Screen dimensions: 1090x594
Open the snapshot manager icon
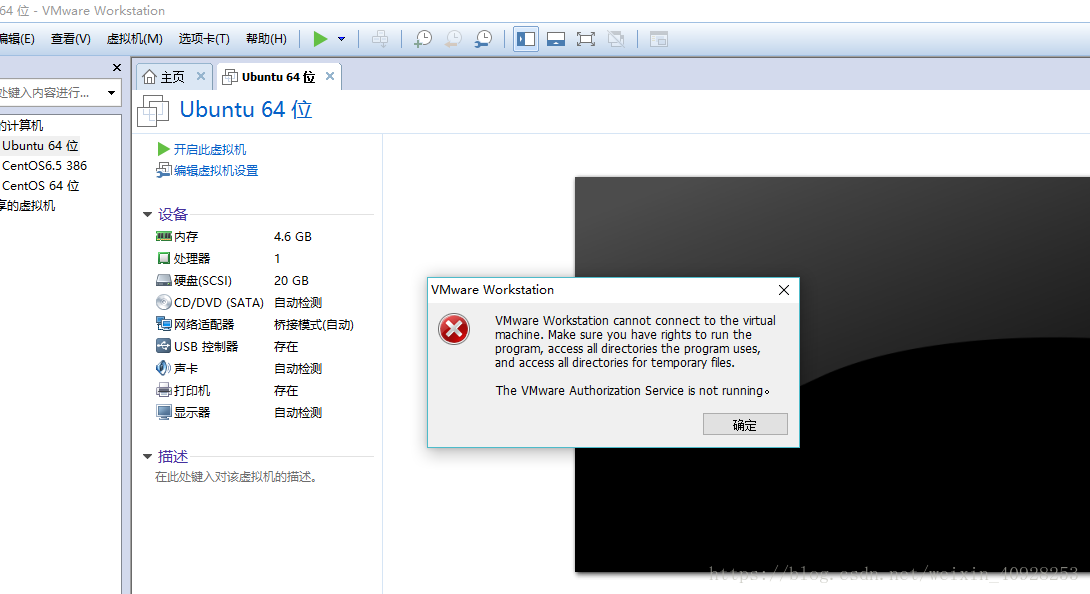[483, 39]
